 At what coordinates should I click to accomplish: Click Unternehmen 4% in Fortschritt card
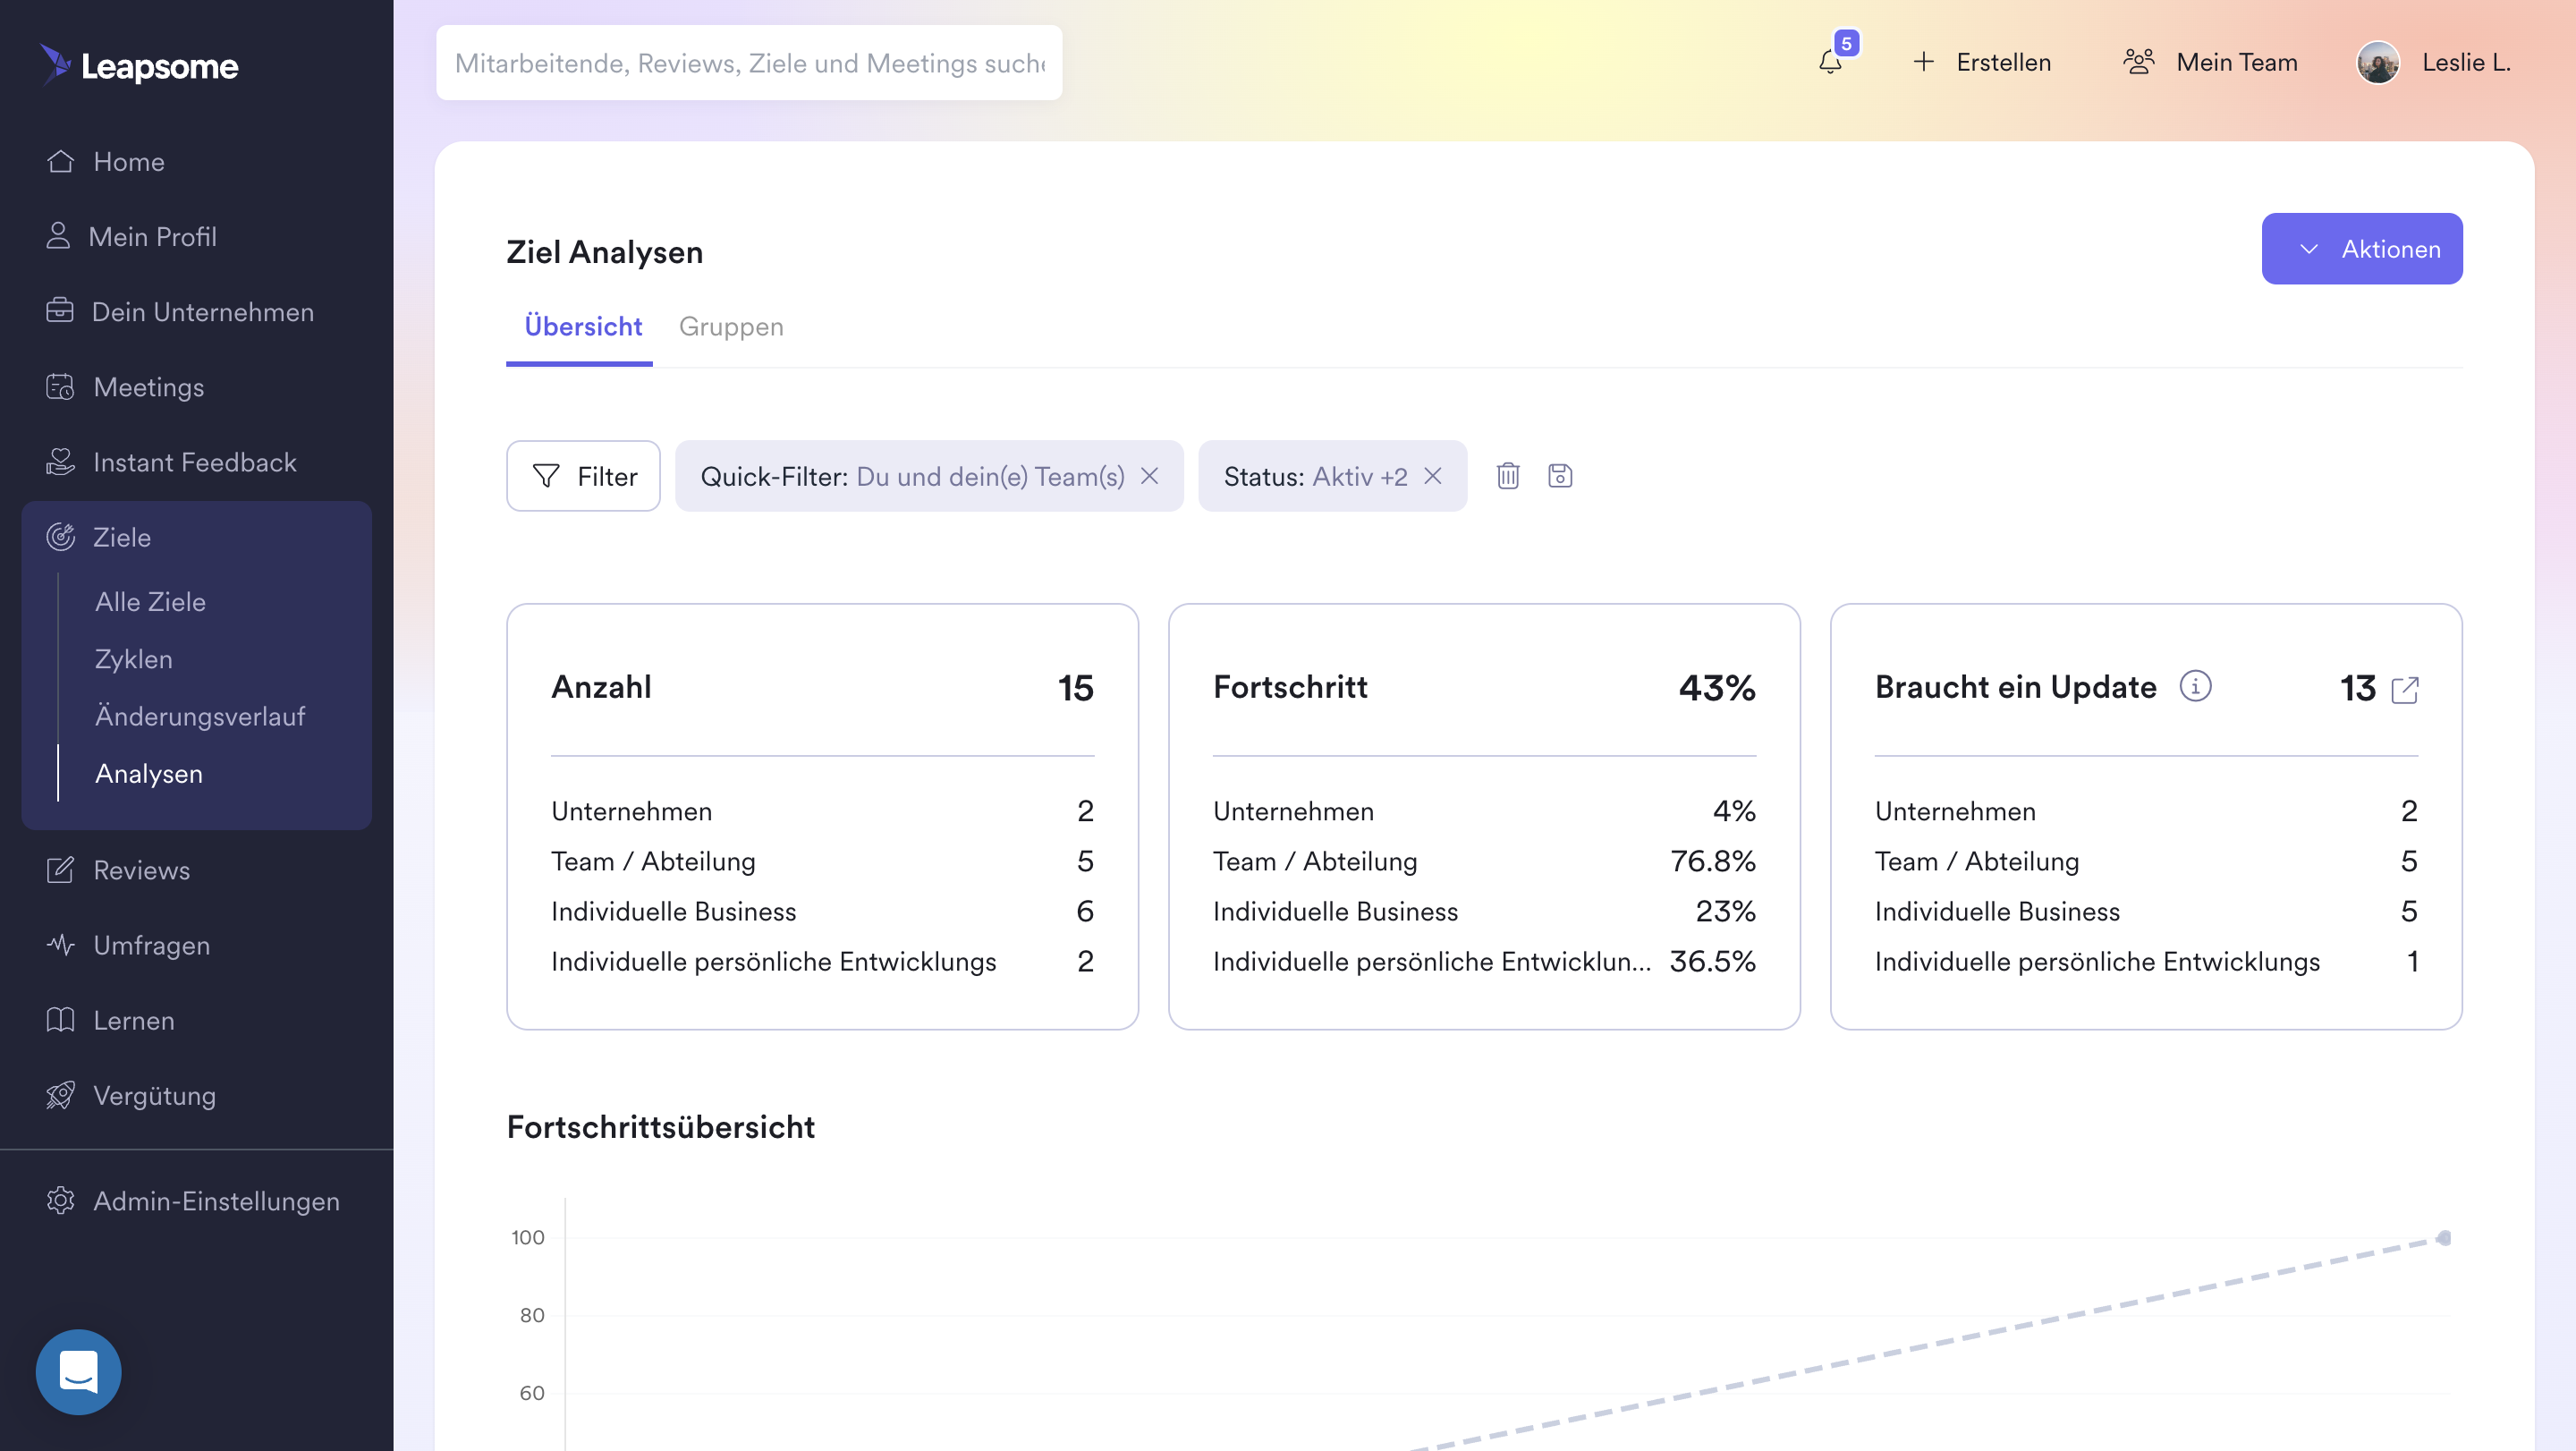point(1734,811)
